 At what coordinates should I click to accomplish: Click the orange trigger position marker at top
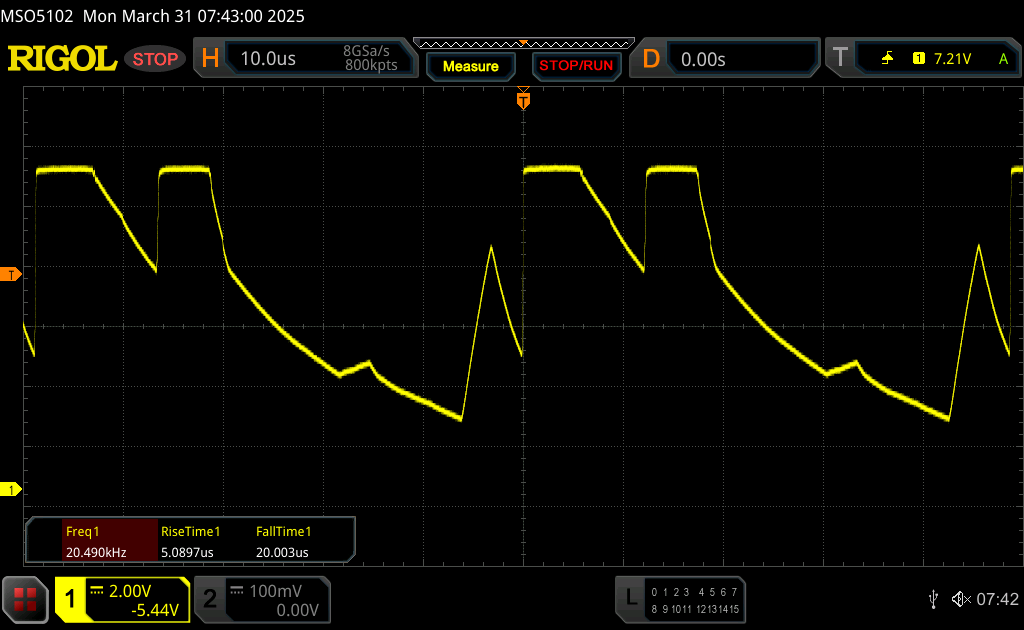coord(522,100)
